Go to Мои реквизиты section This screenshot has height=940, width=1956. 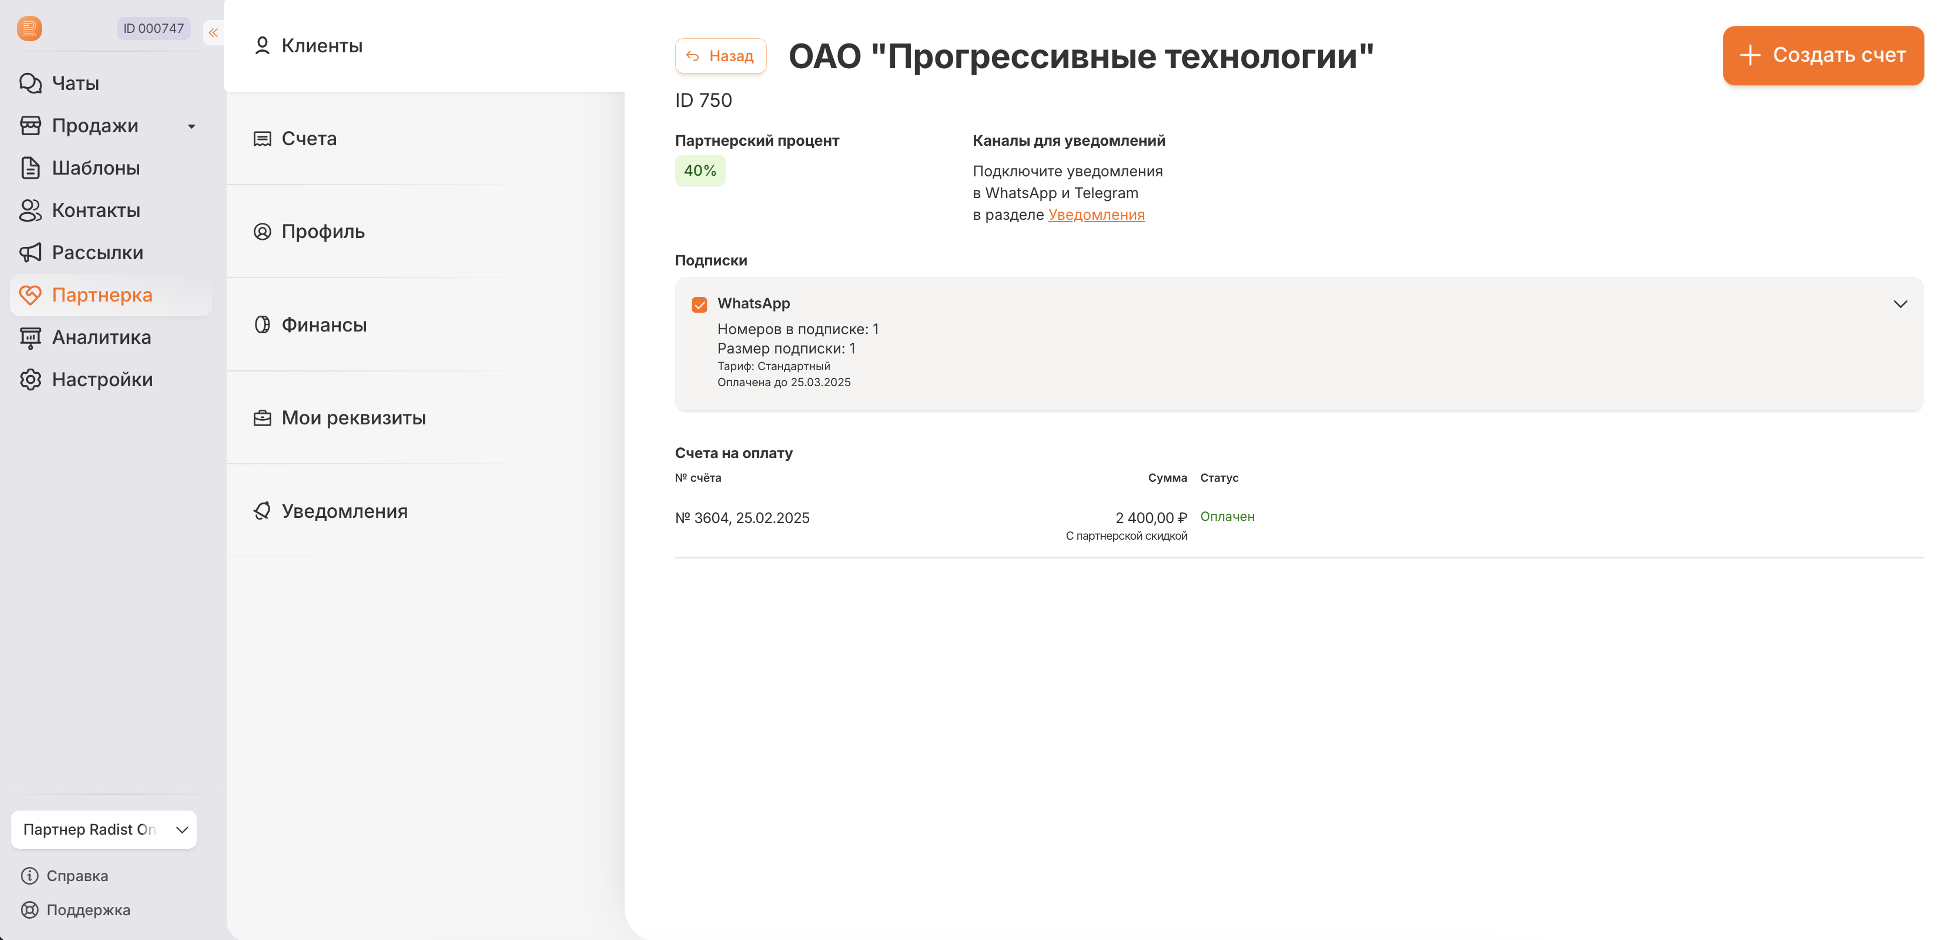353,418
